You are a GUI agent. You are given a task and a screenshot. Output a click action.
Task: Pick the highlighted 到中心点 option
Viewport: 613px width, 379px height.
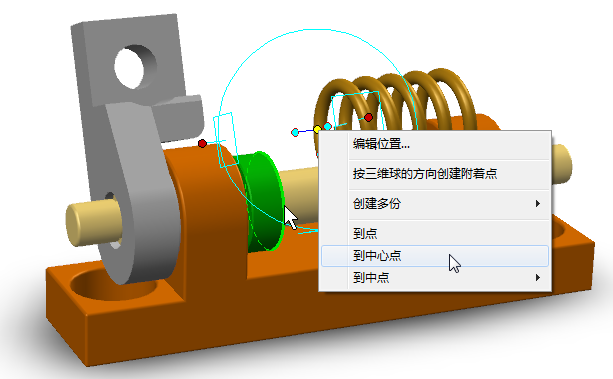point(435,256)
